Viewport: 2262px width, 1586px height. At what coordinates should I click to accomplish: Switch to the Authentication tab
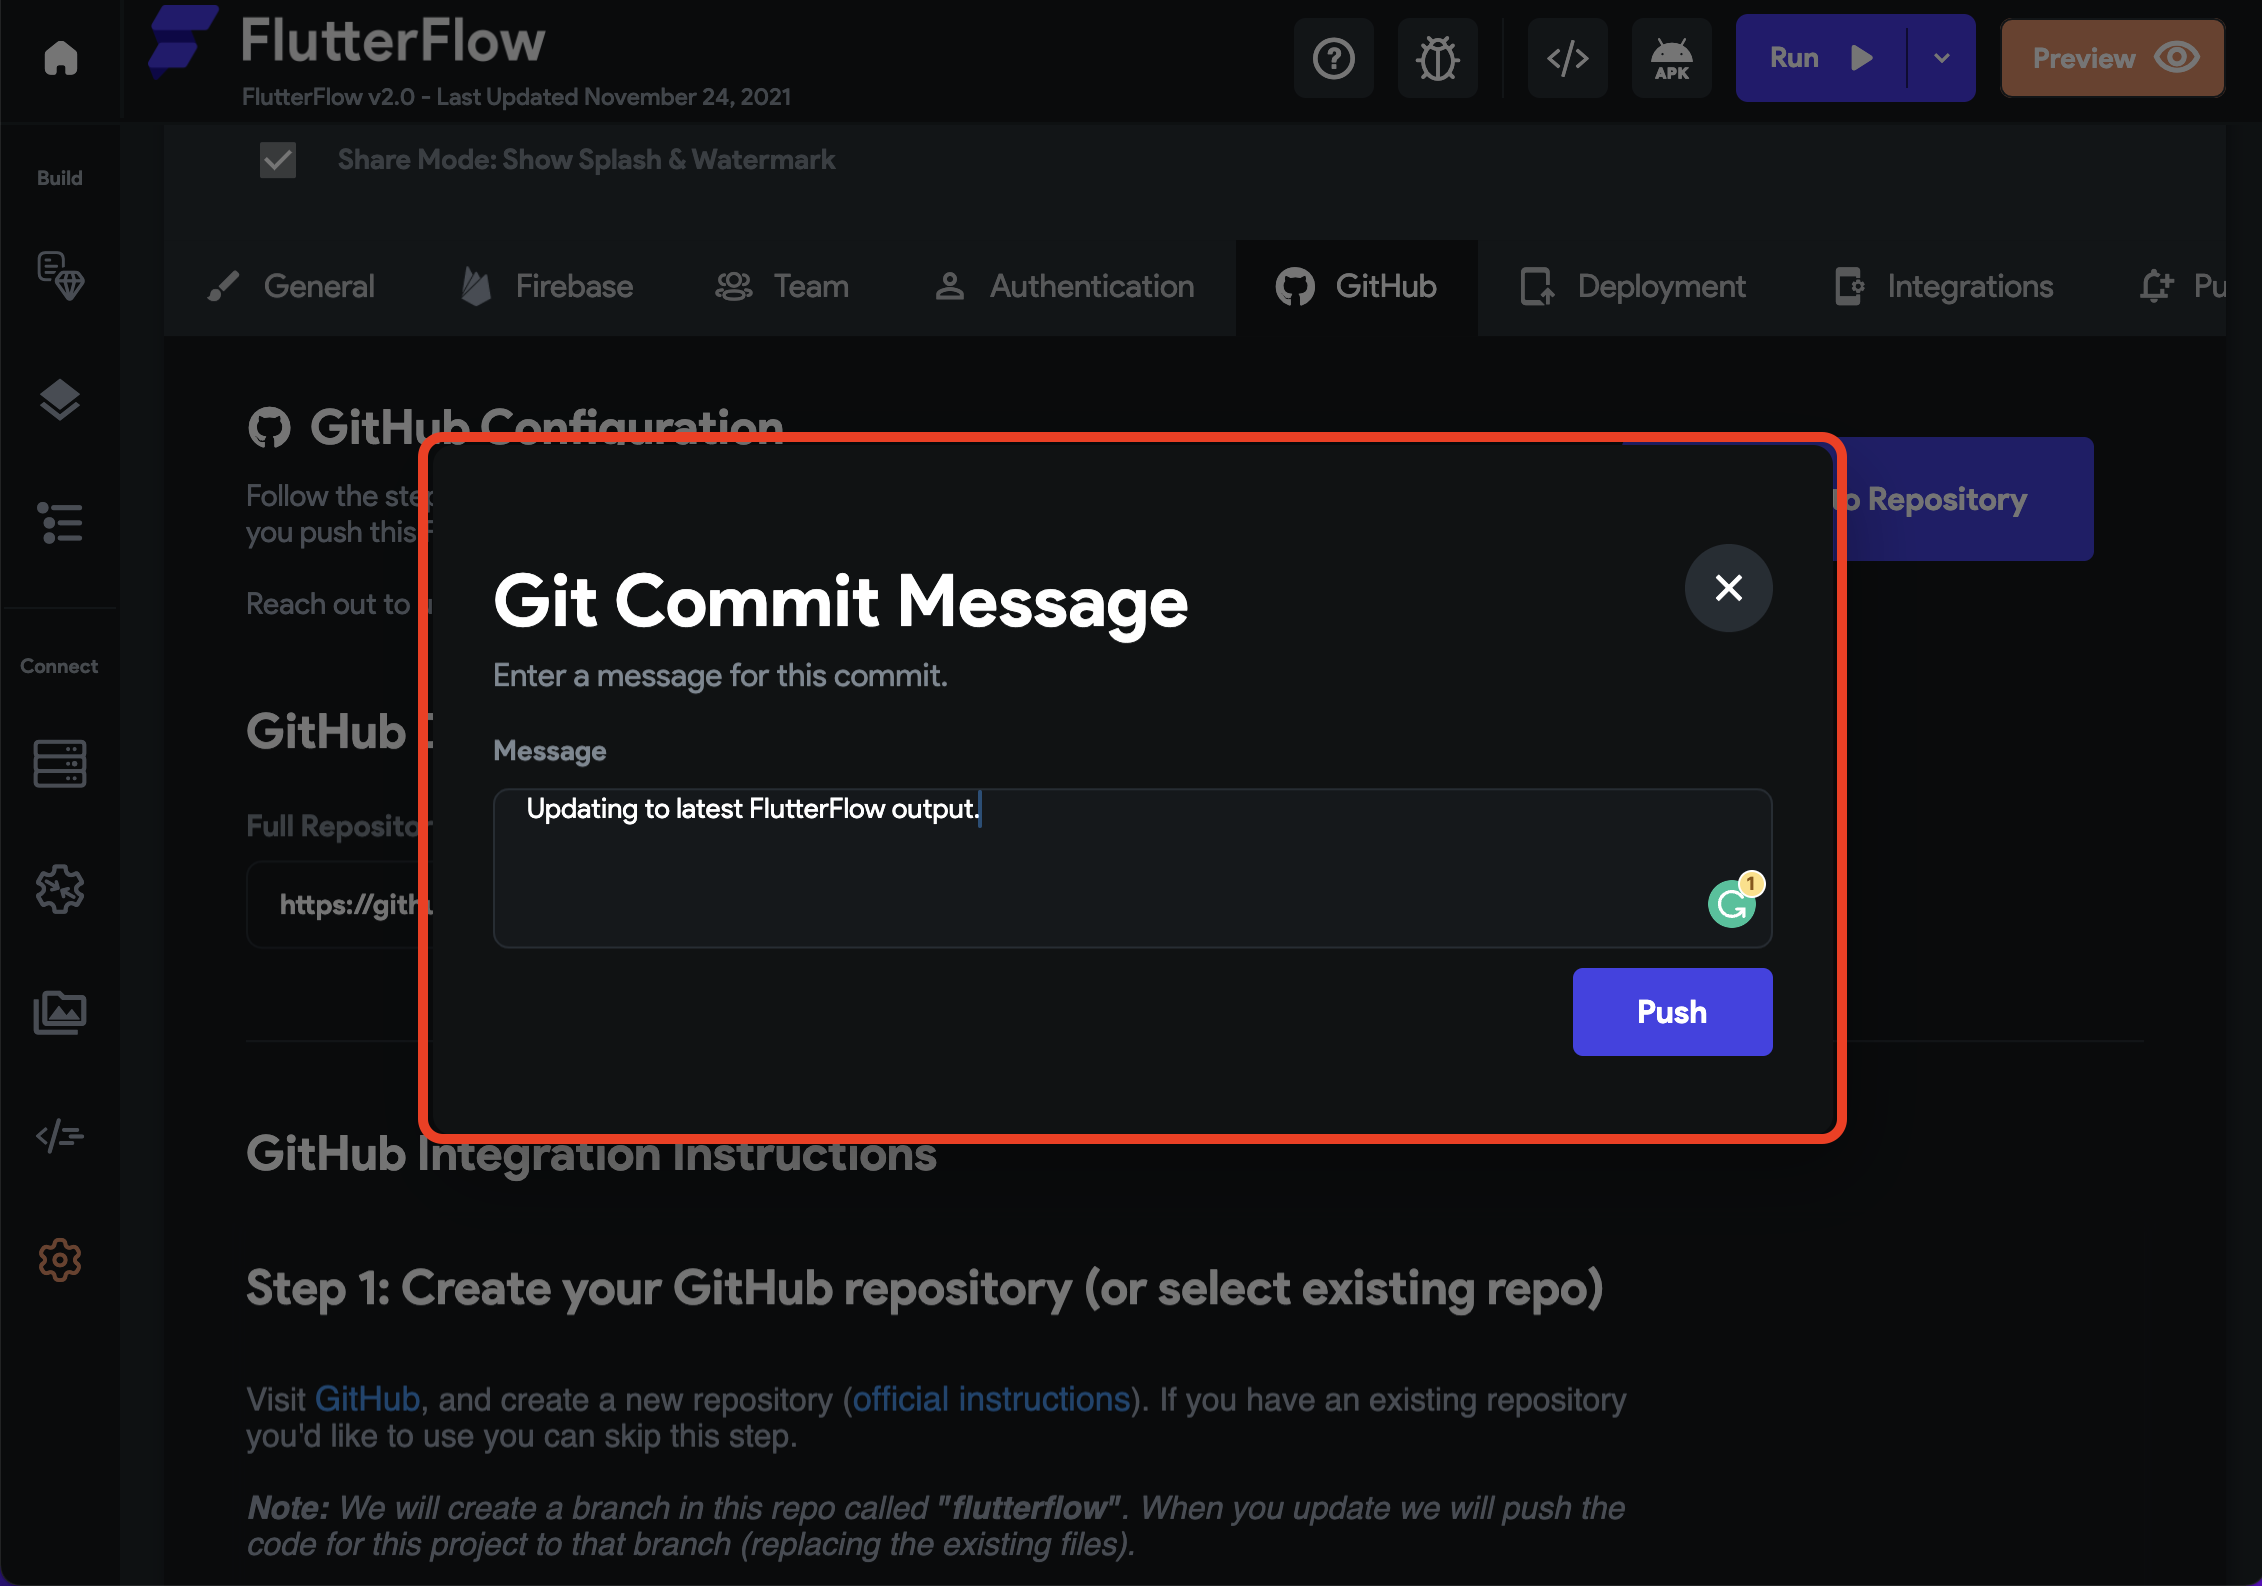[x=1065, y=287]
